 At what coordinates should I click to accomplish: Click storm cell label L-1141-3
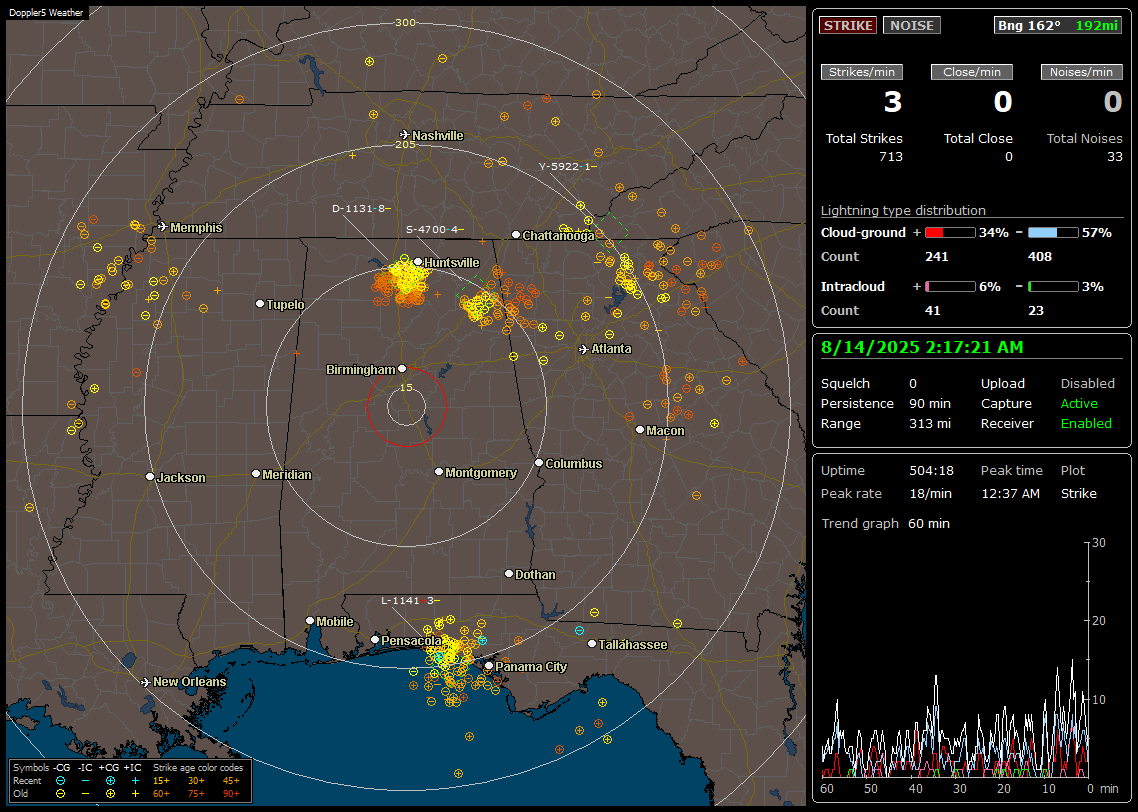[410, 601]
